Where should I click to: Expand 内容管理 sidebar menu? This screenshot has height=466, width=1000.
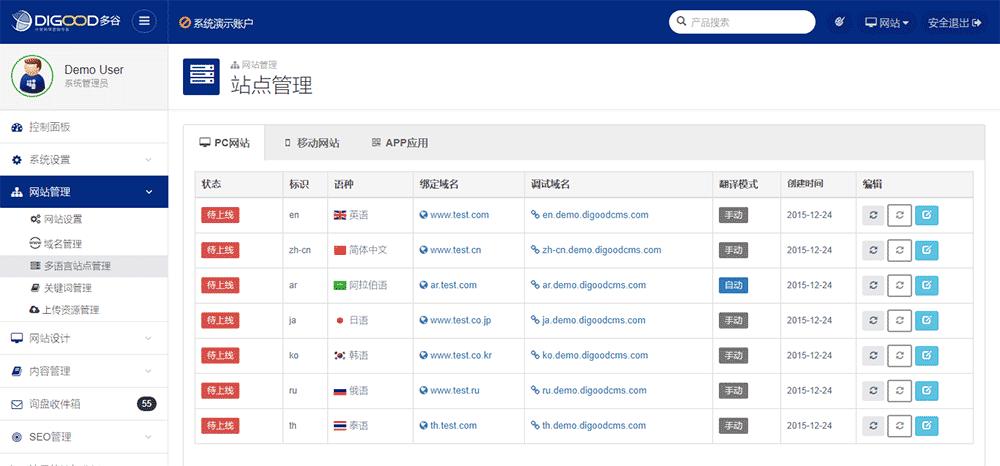point(84,371)
